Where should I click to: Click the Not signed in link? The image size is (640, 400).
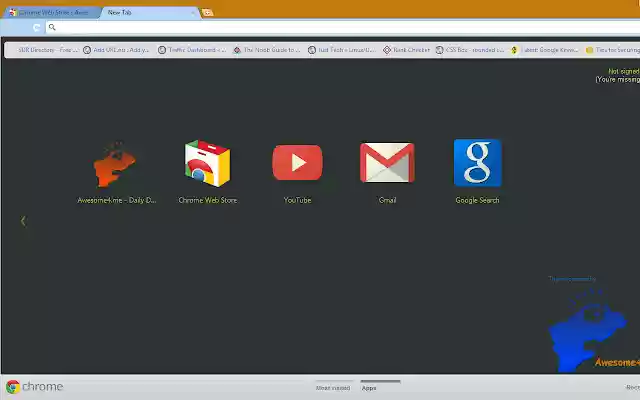tap(624, 71)
